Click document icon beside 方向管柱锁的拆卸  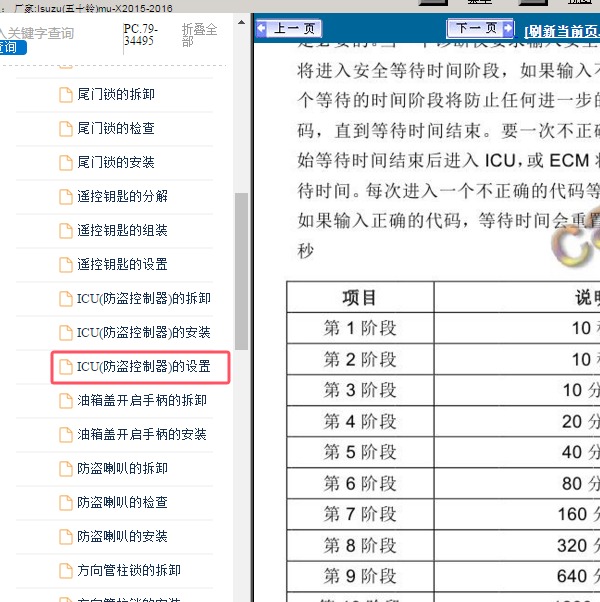pos(66,571)
